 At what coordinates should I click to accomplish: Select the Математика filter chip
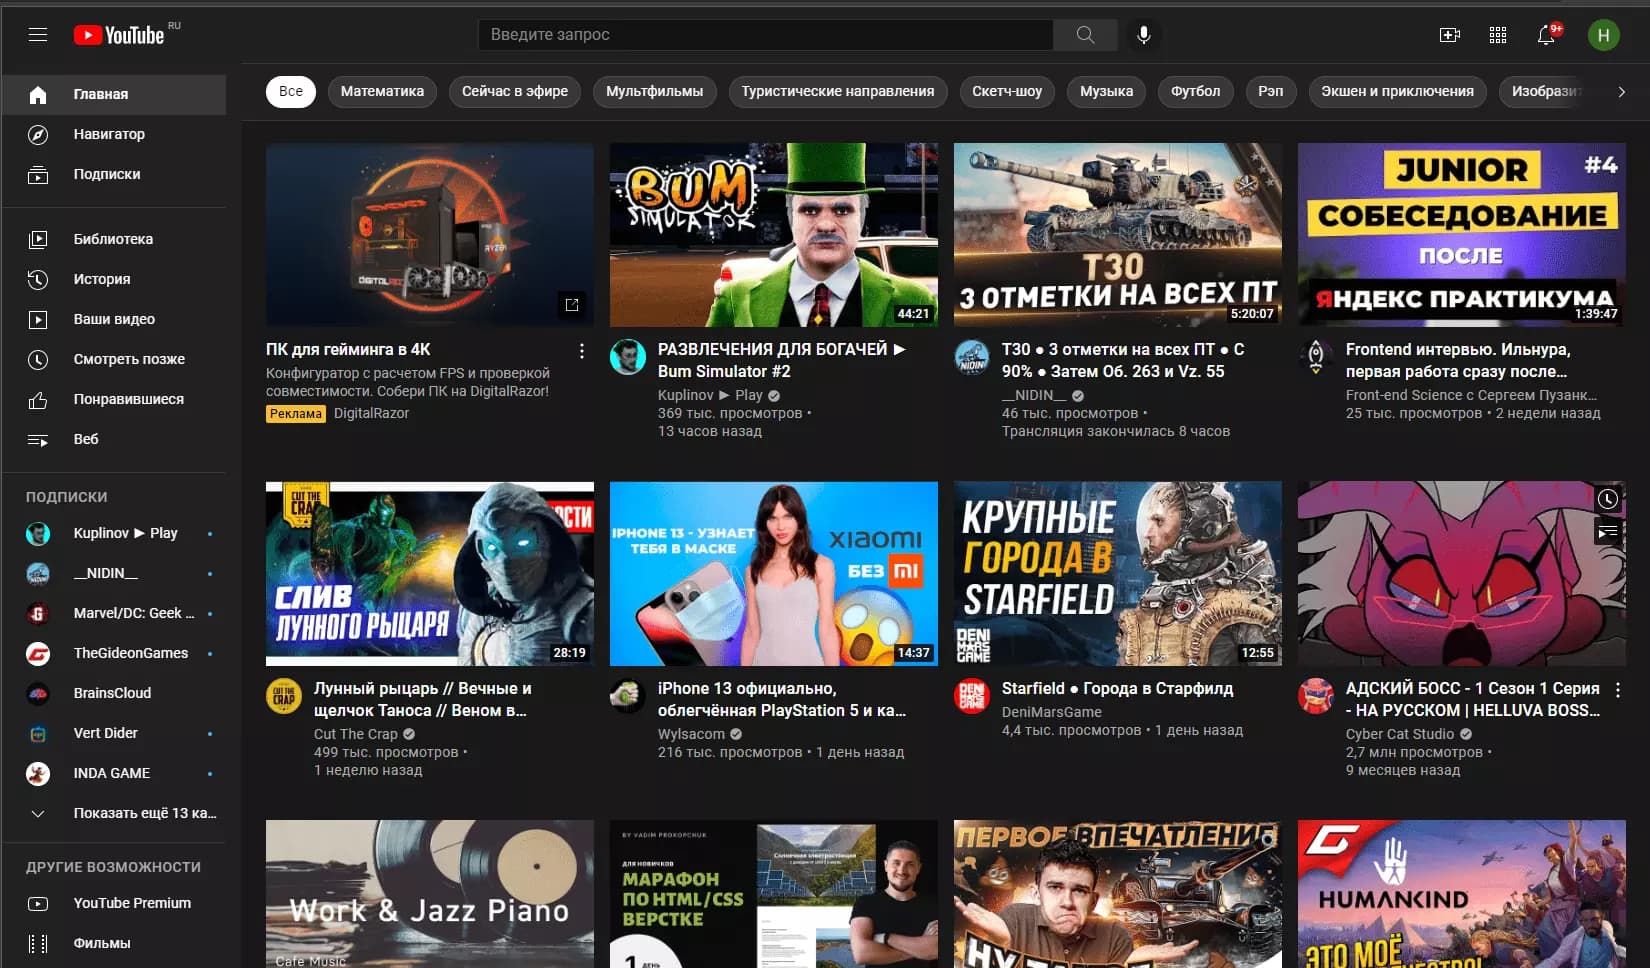click(382, 92)
